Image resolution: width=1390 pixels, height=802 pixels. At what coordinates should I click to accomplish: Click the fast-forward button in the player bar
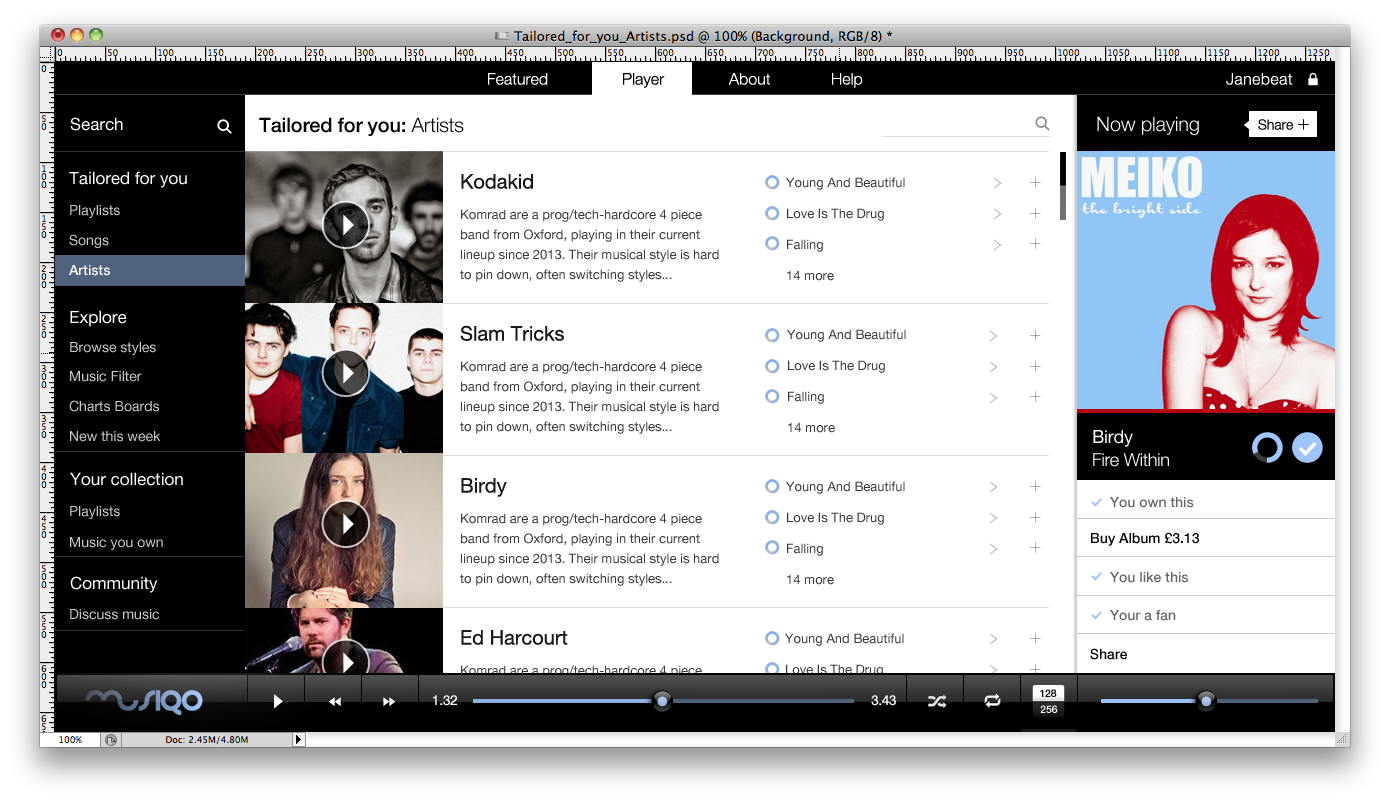point(389,702)
